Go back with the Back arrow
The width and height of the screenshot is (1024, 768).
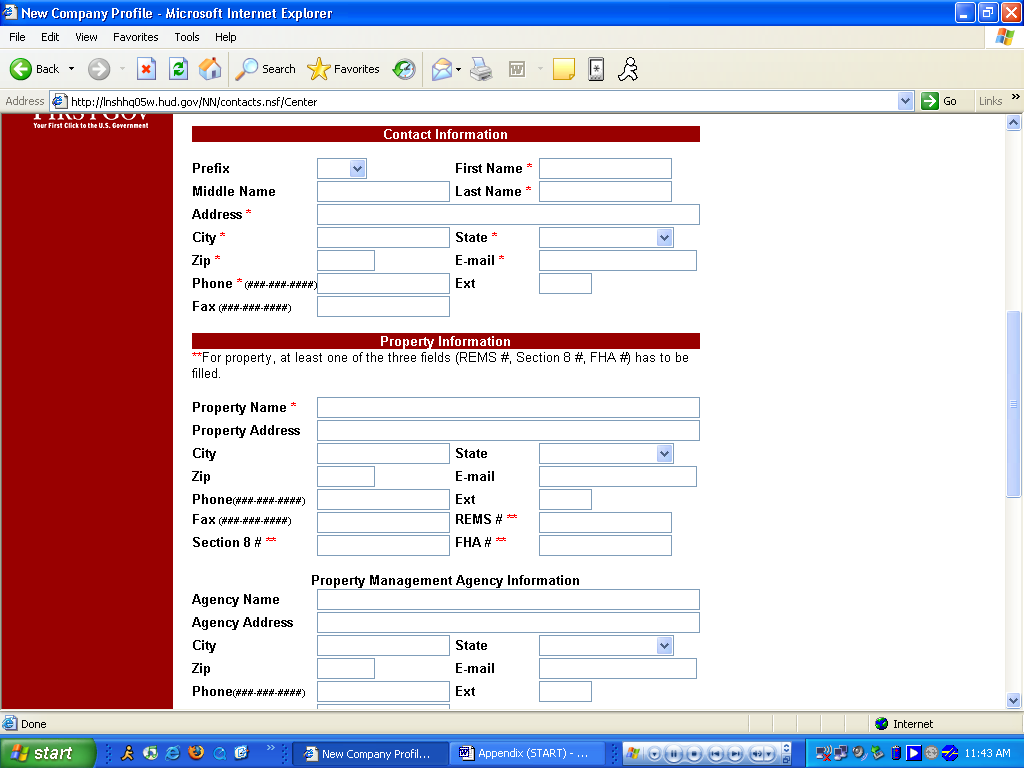click(34, 69)
